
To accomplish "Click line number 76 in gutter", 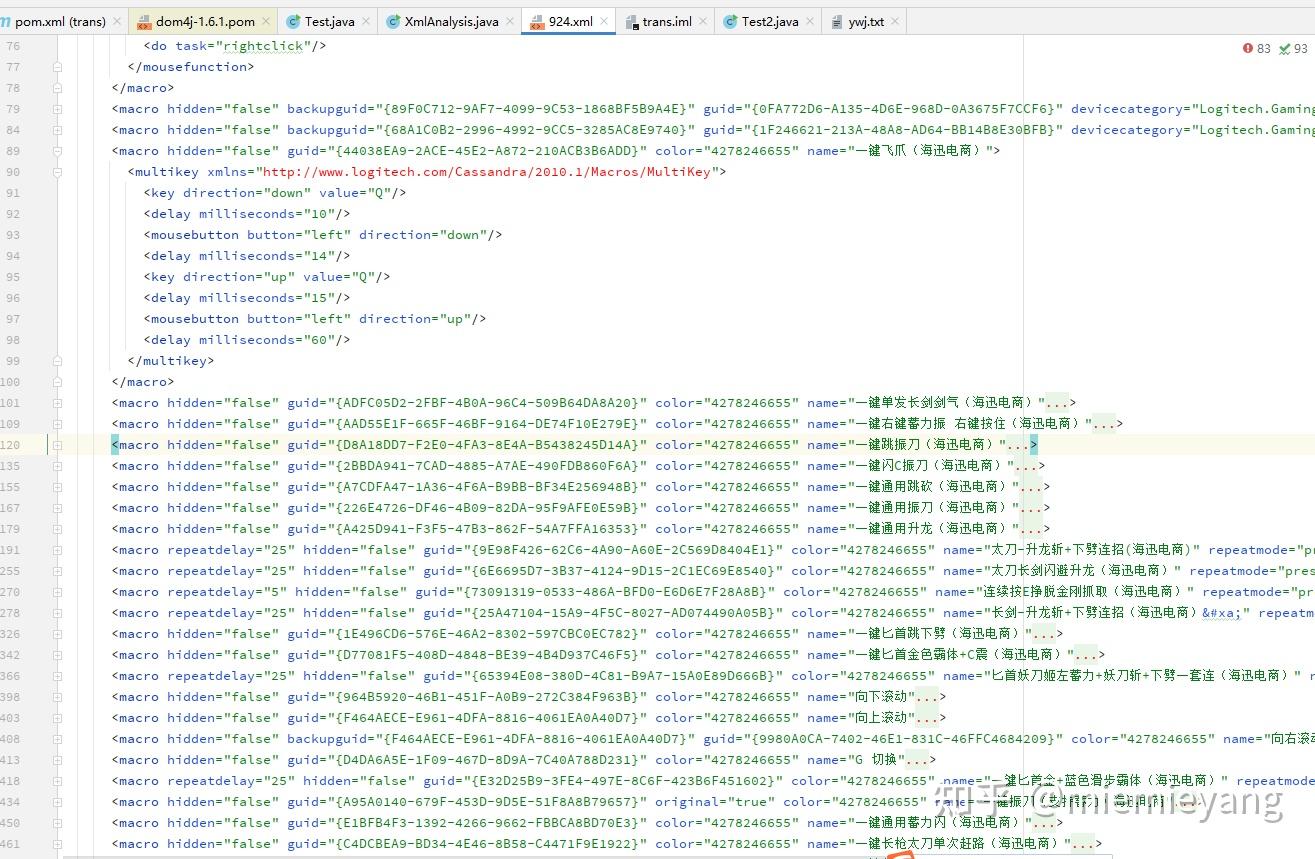I will coord(12,46).
